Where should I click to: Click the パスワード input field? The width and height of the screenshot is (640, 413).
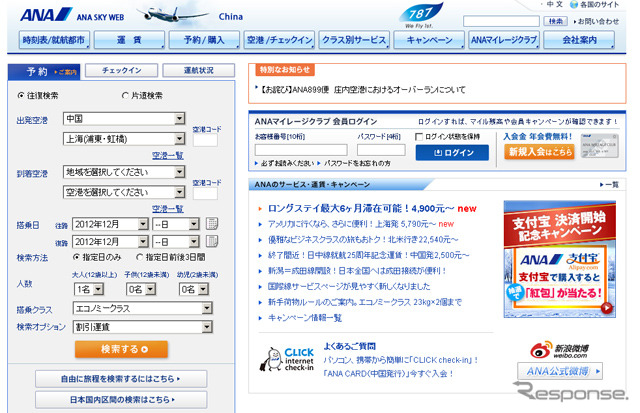pyautogui.click(x=381, y=150)
